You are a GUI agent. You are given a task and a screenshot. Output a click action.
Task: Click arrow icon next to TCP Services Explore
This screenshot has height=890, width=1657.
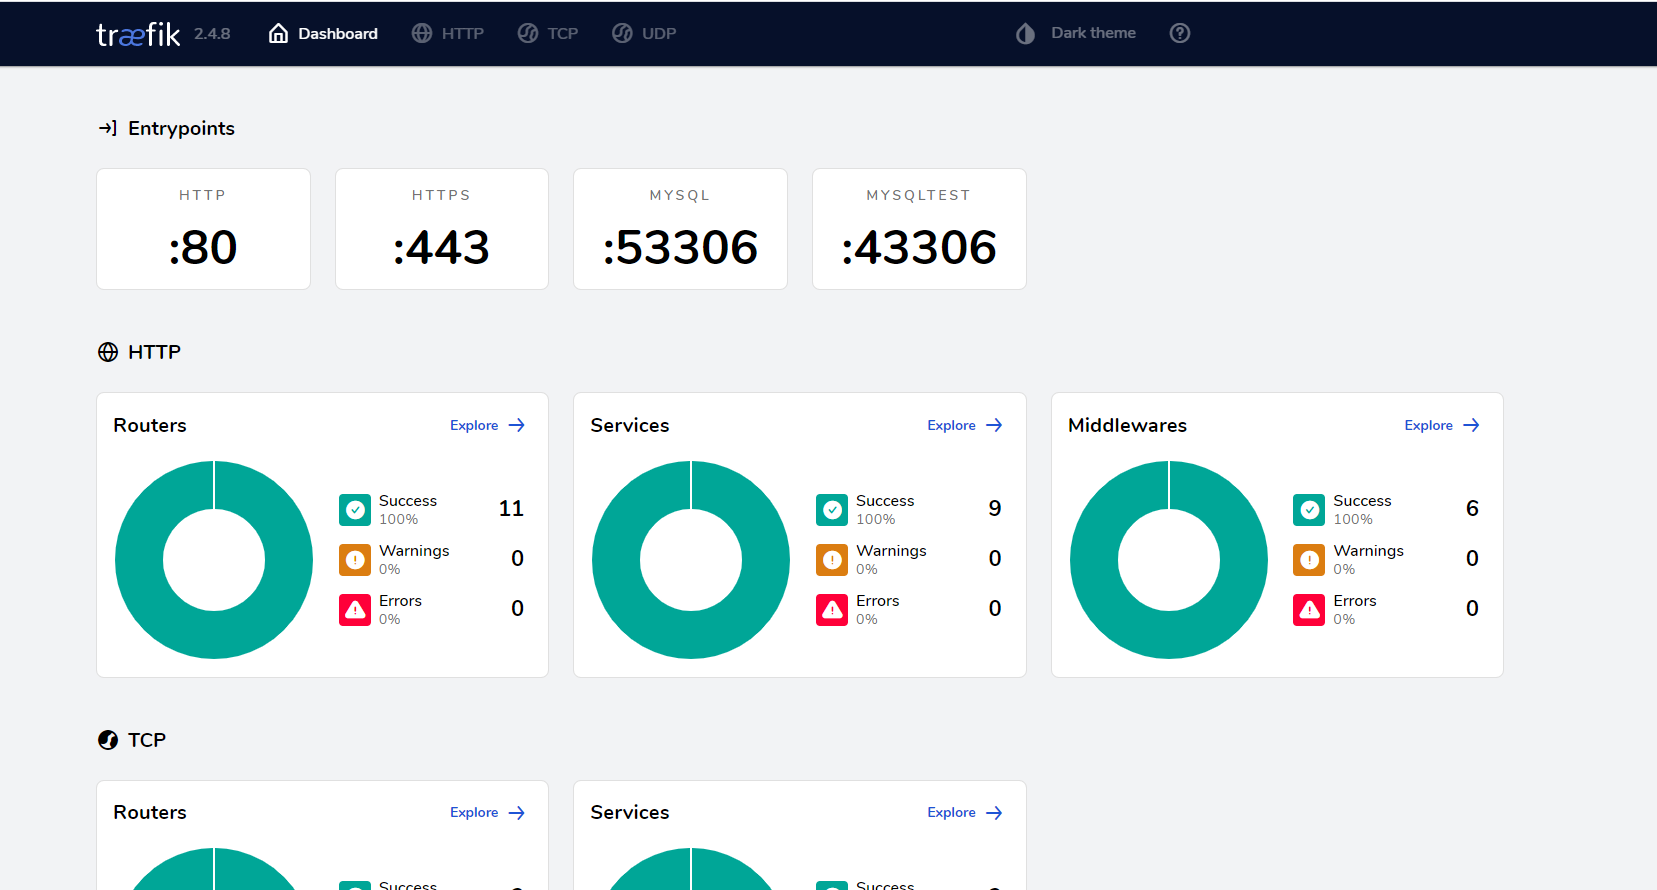(x=994, y=813)
